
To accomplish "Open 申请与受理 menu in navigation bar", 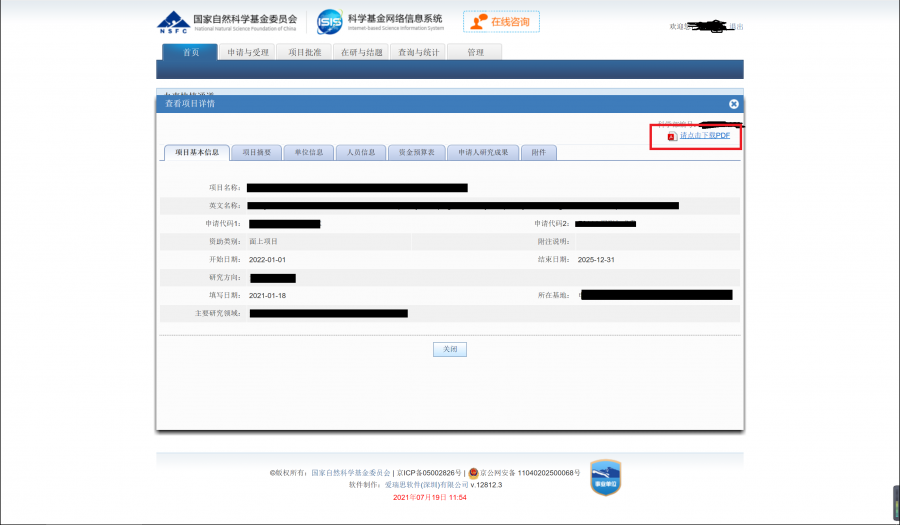I will point(246,52).
